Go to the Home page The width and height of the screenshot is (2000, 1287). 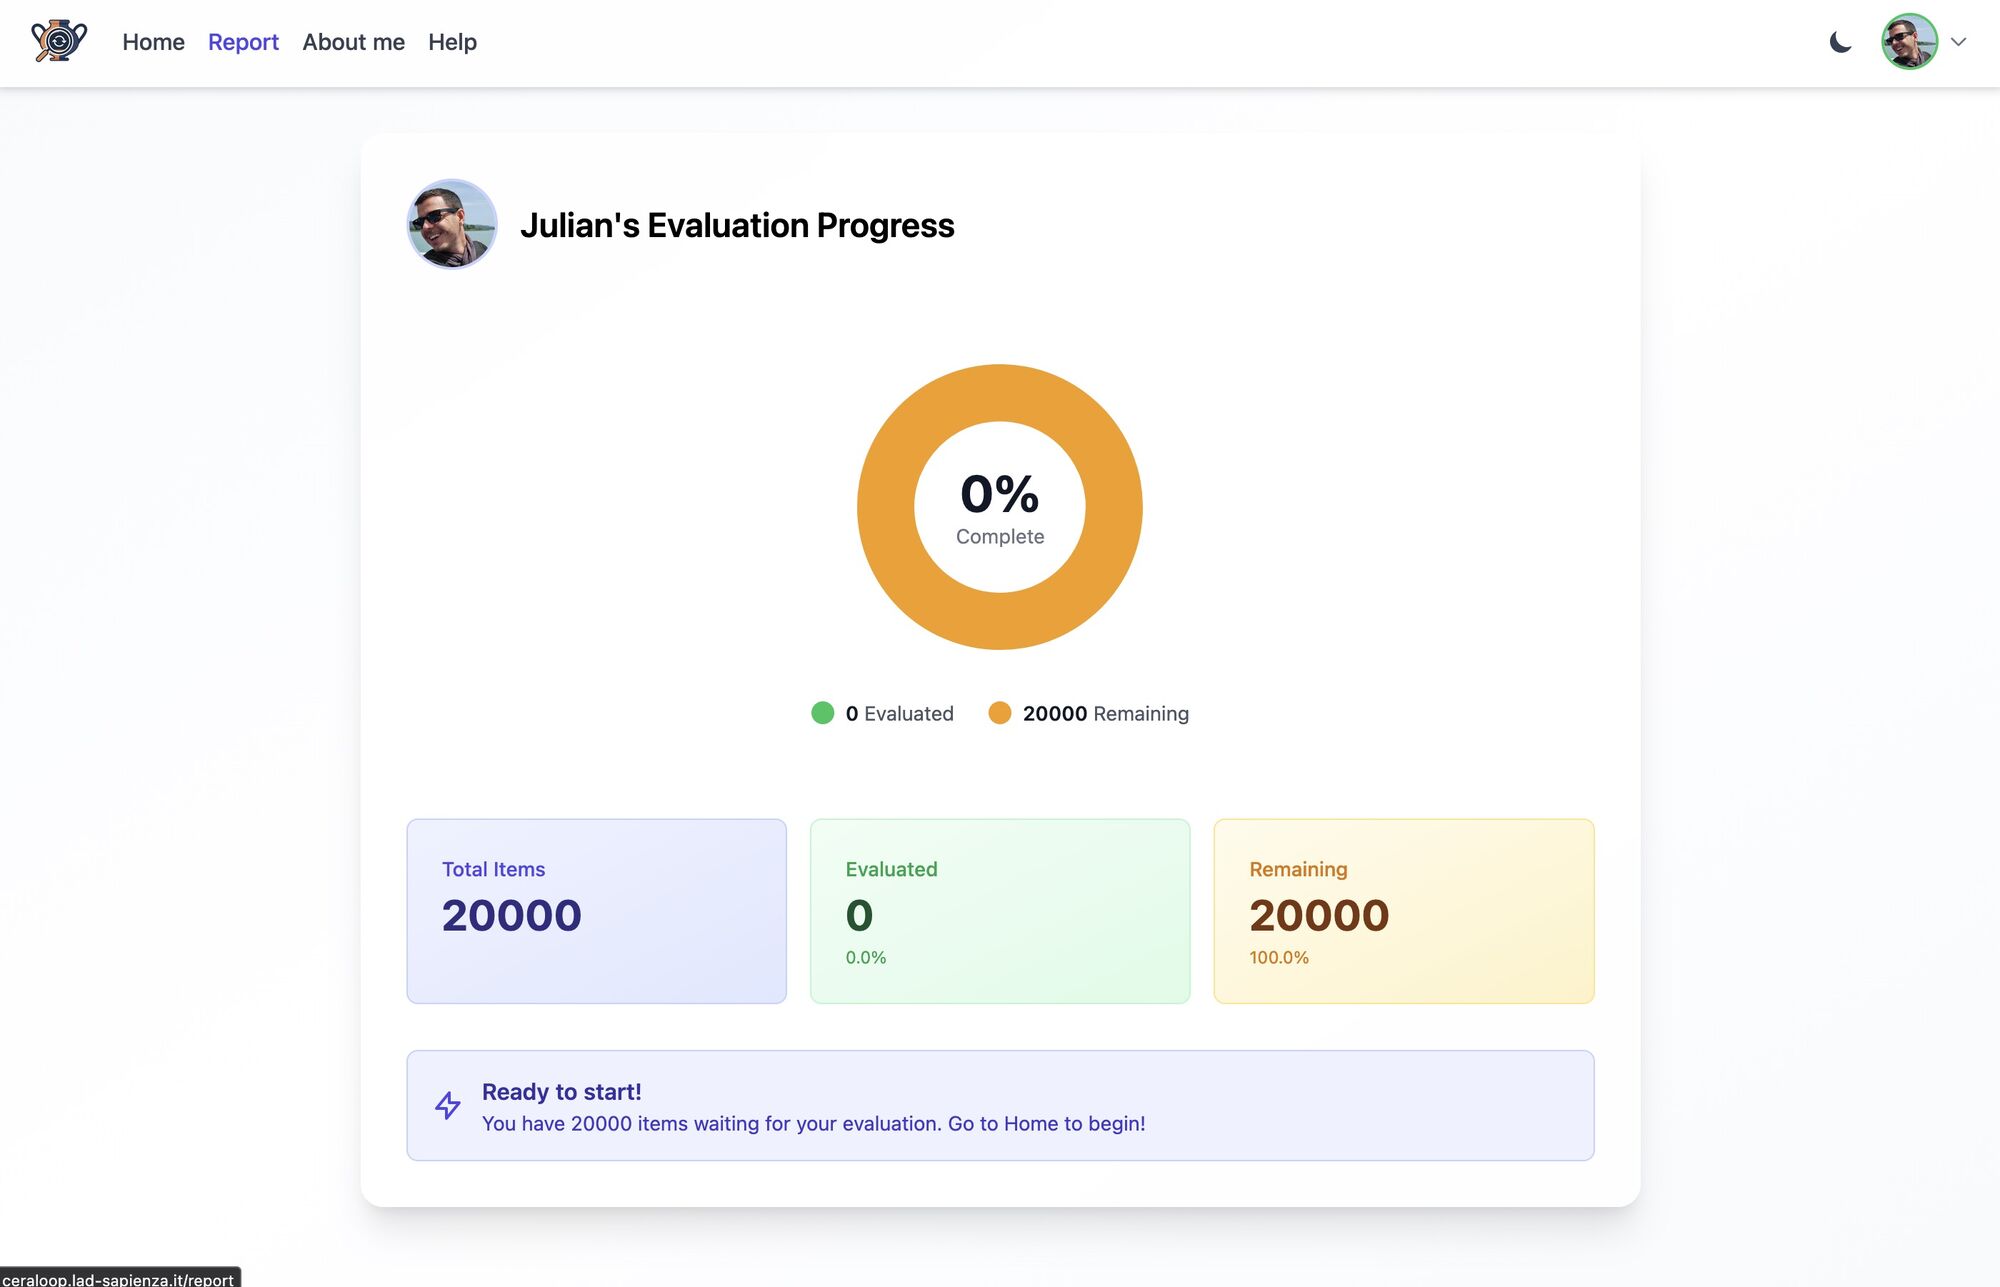click(x=153, y=42)
